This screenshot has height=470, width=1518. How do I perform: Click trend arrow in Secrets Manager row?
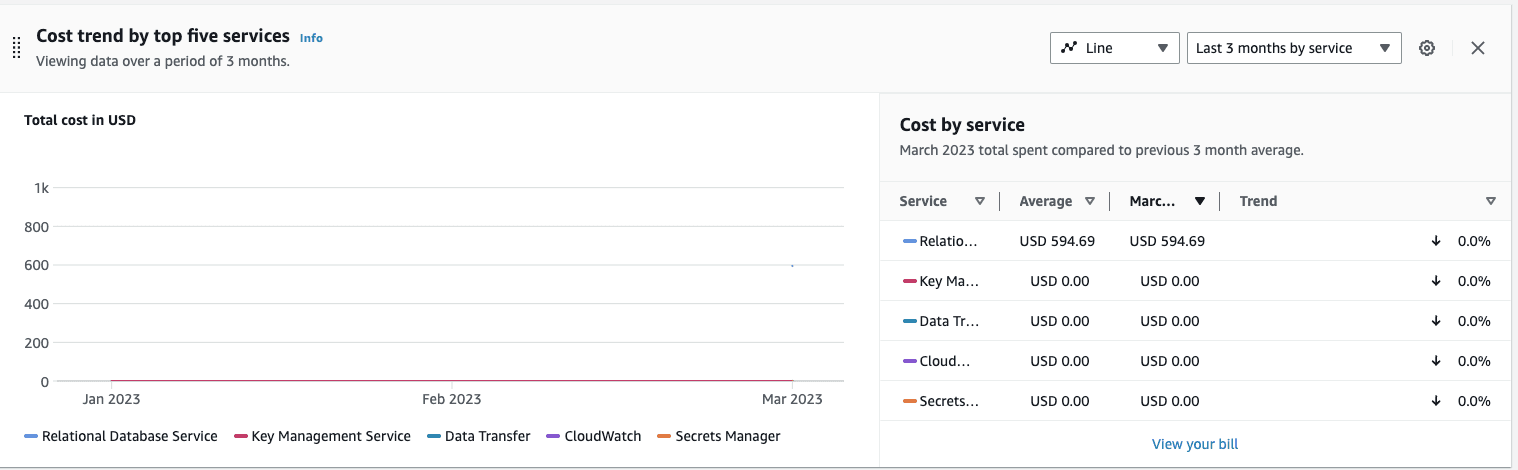pyautogui.click(x=1436, y=401)
